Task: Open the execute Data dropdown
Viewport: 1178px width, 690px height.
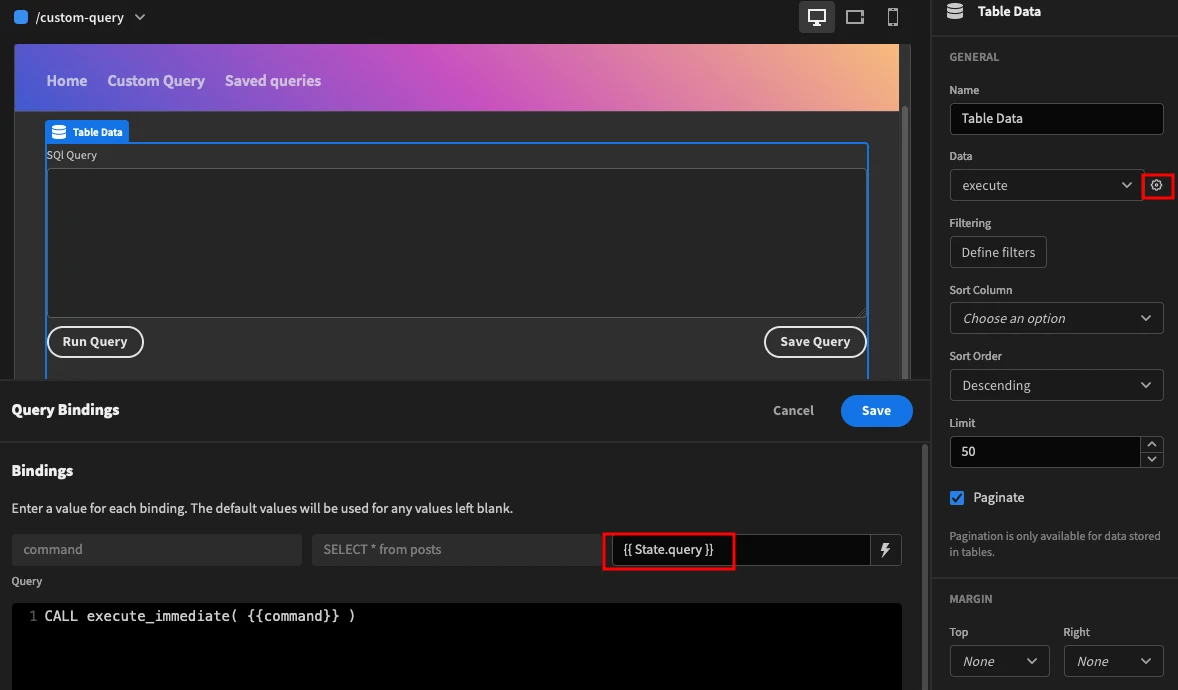Action: tap(1047, 185)
